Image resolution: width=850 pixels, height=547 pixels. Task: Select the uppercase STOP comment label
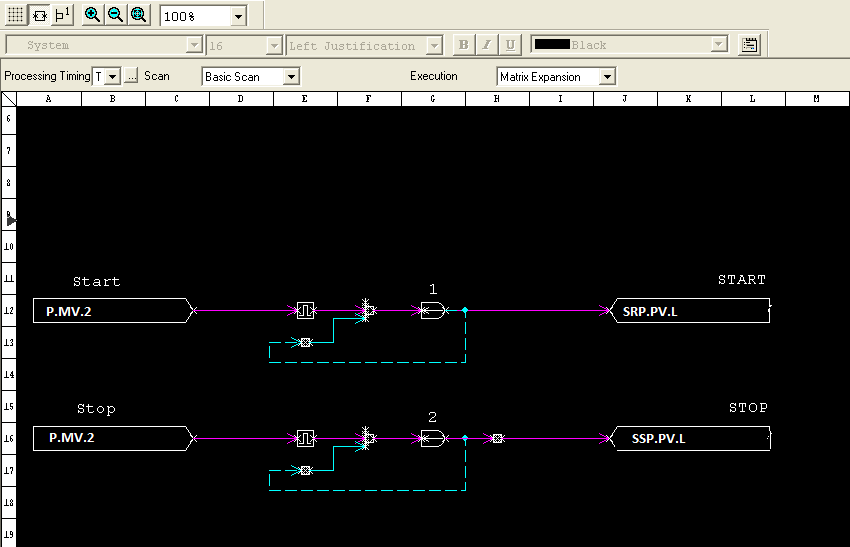point(748,408)
